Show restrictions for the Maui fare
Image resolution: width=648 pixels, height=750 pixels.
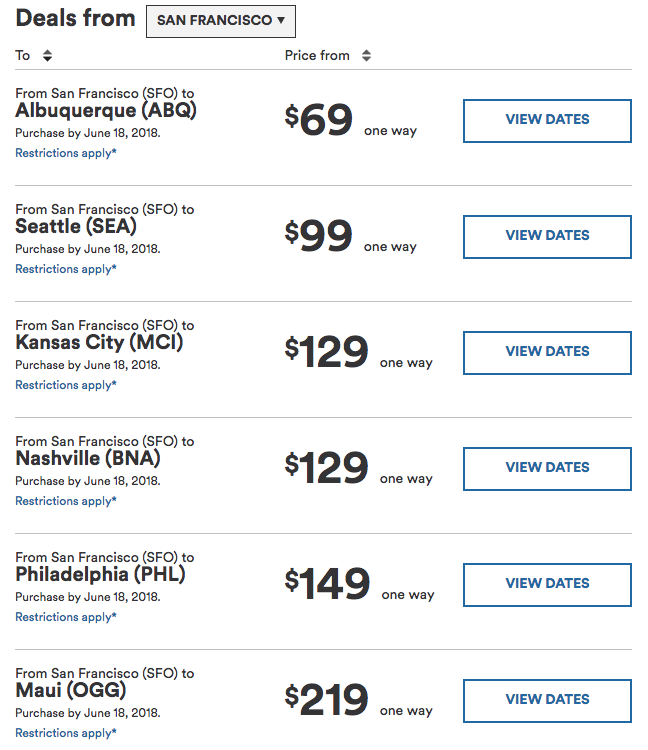66,733
